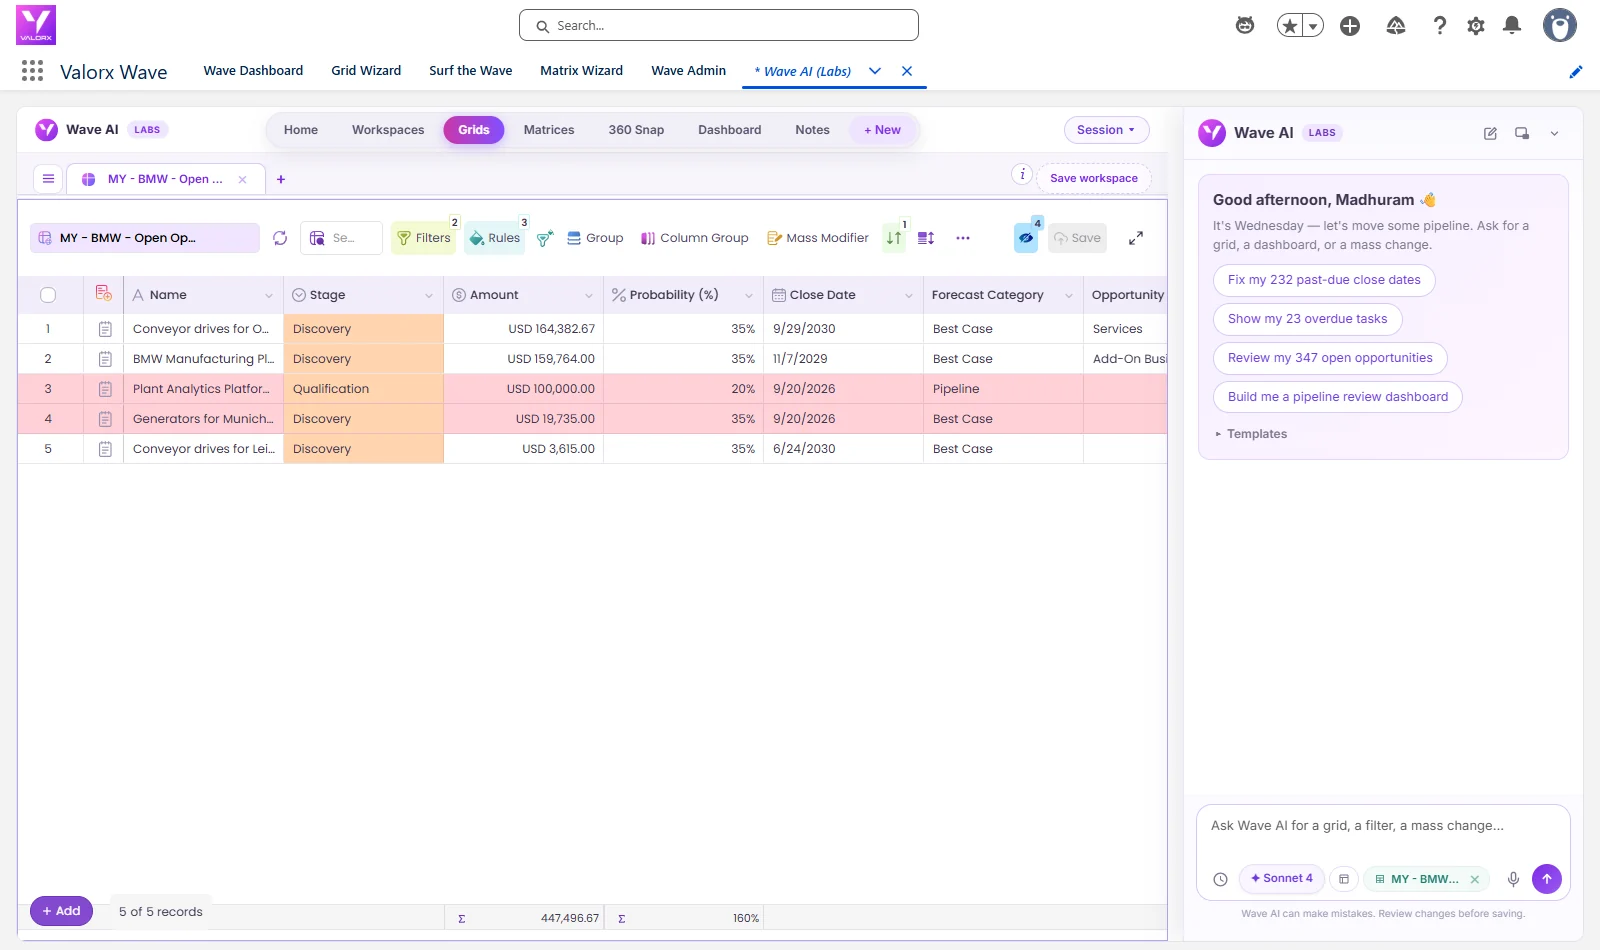Remove MY - BMW context chip from chat
Screen dimensions: 1600x950
point(1474,880)
